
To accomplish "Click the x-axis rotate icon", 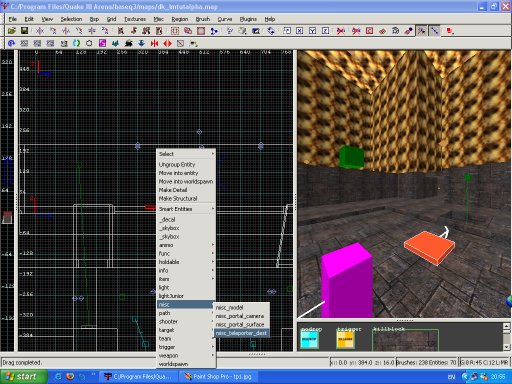I will coord(53,31).
